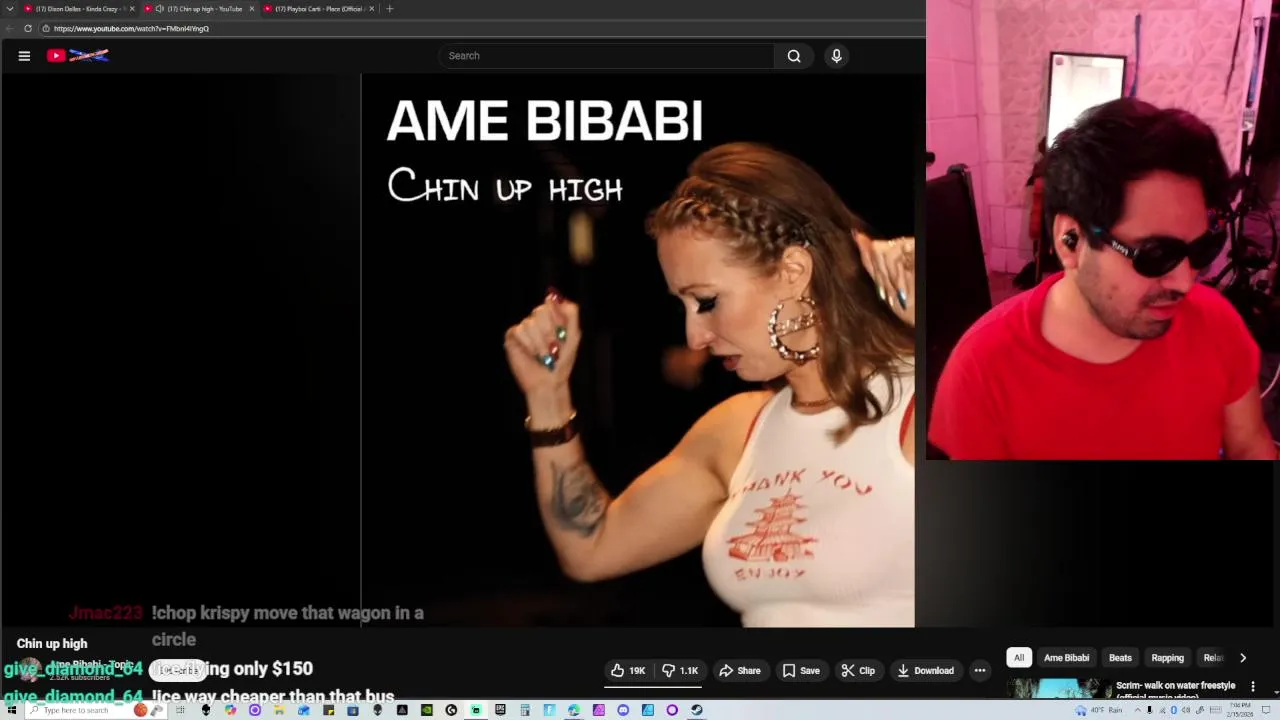Create a Clip of the video
The image size is (1280, 720).
[858, 671]
